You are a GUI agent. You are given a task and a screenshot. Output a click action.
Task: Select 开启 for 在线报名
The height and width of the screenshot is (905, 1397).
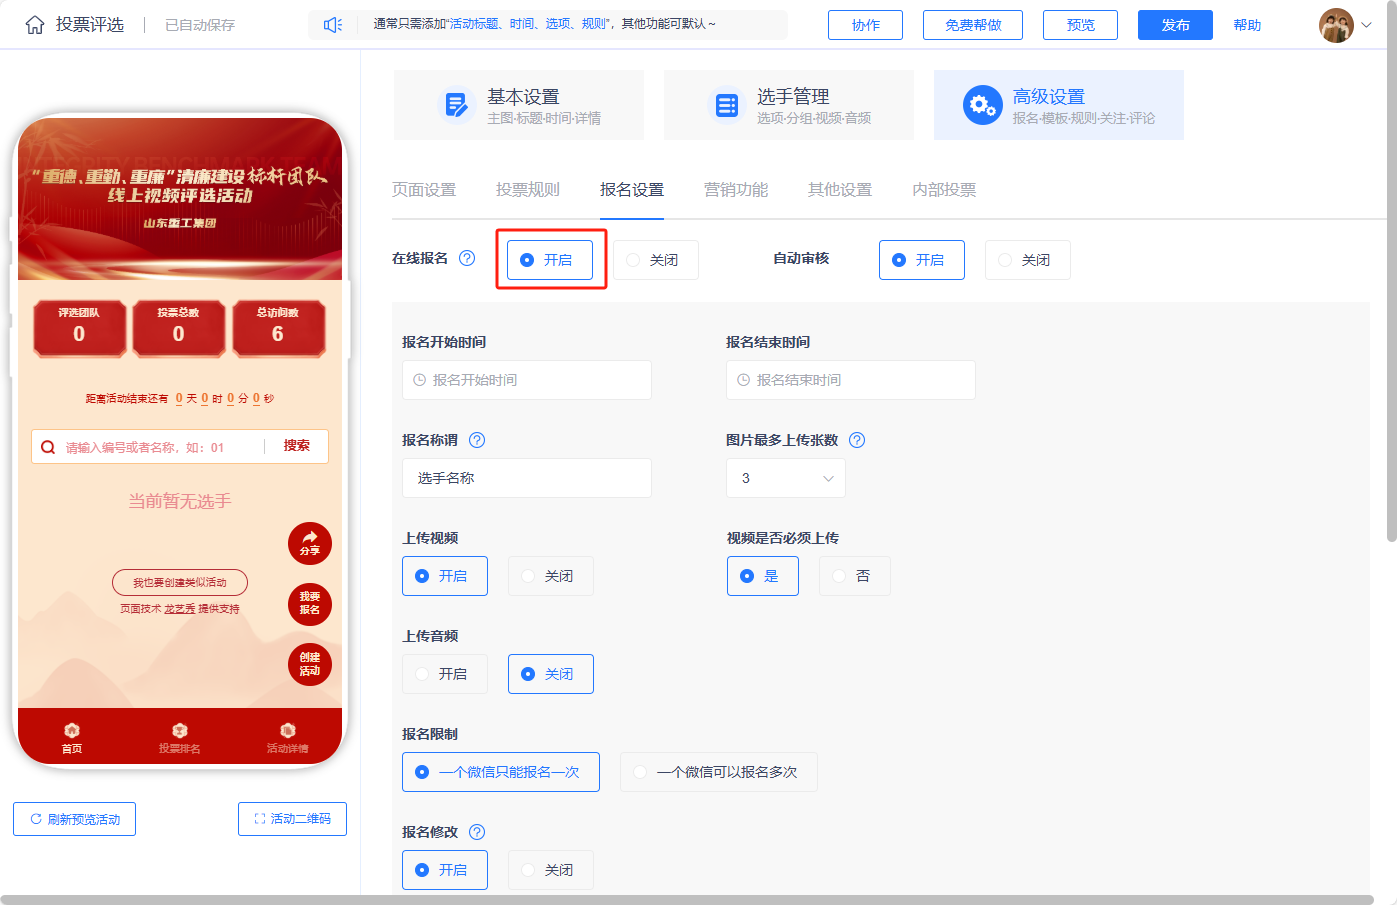tap(550, 260)
